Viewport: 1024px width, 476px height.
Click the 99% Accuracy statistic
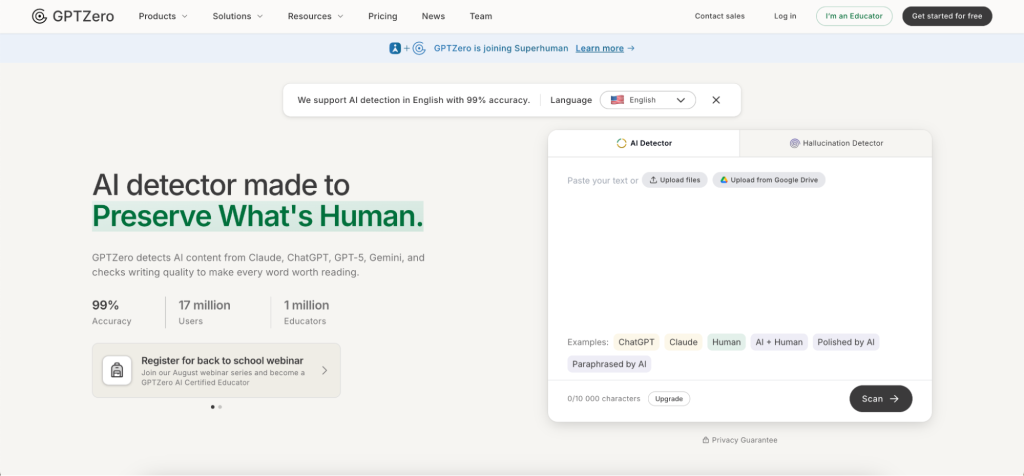pyautogui.click(x=112, y=312)
